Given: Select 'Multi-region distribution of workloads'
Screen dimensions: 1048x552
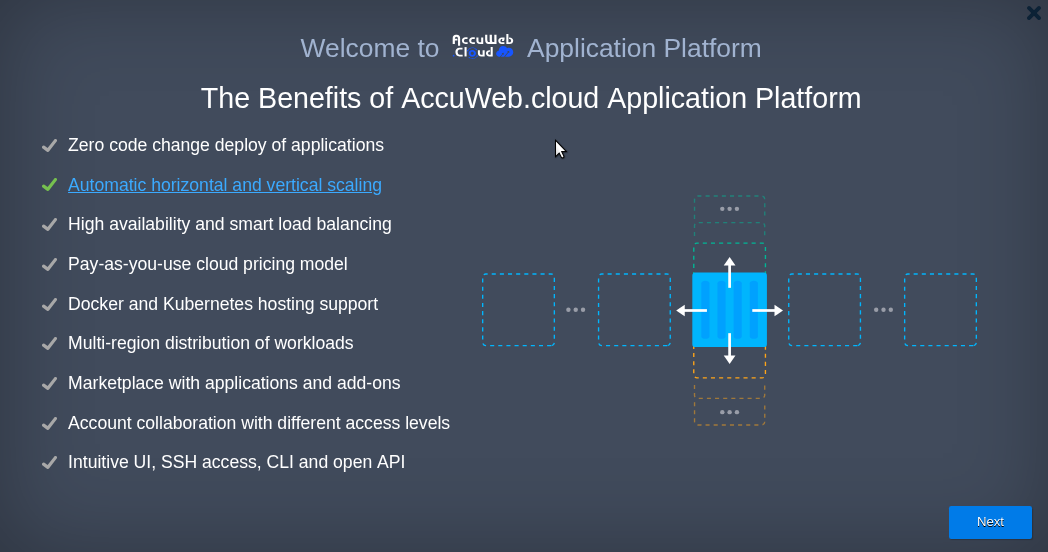Looking at the screenshot, I should 211,343.
